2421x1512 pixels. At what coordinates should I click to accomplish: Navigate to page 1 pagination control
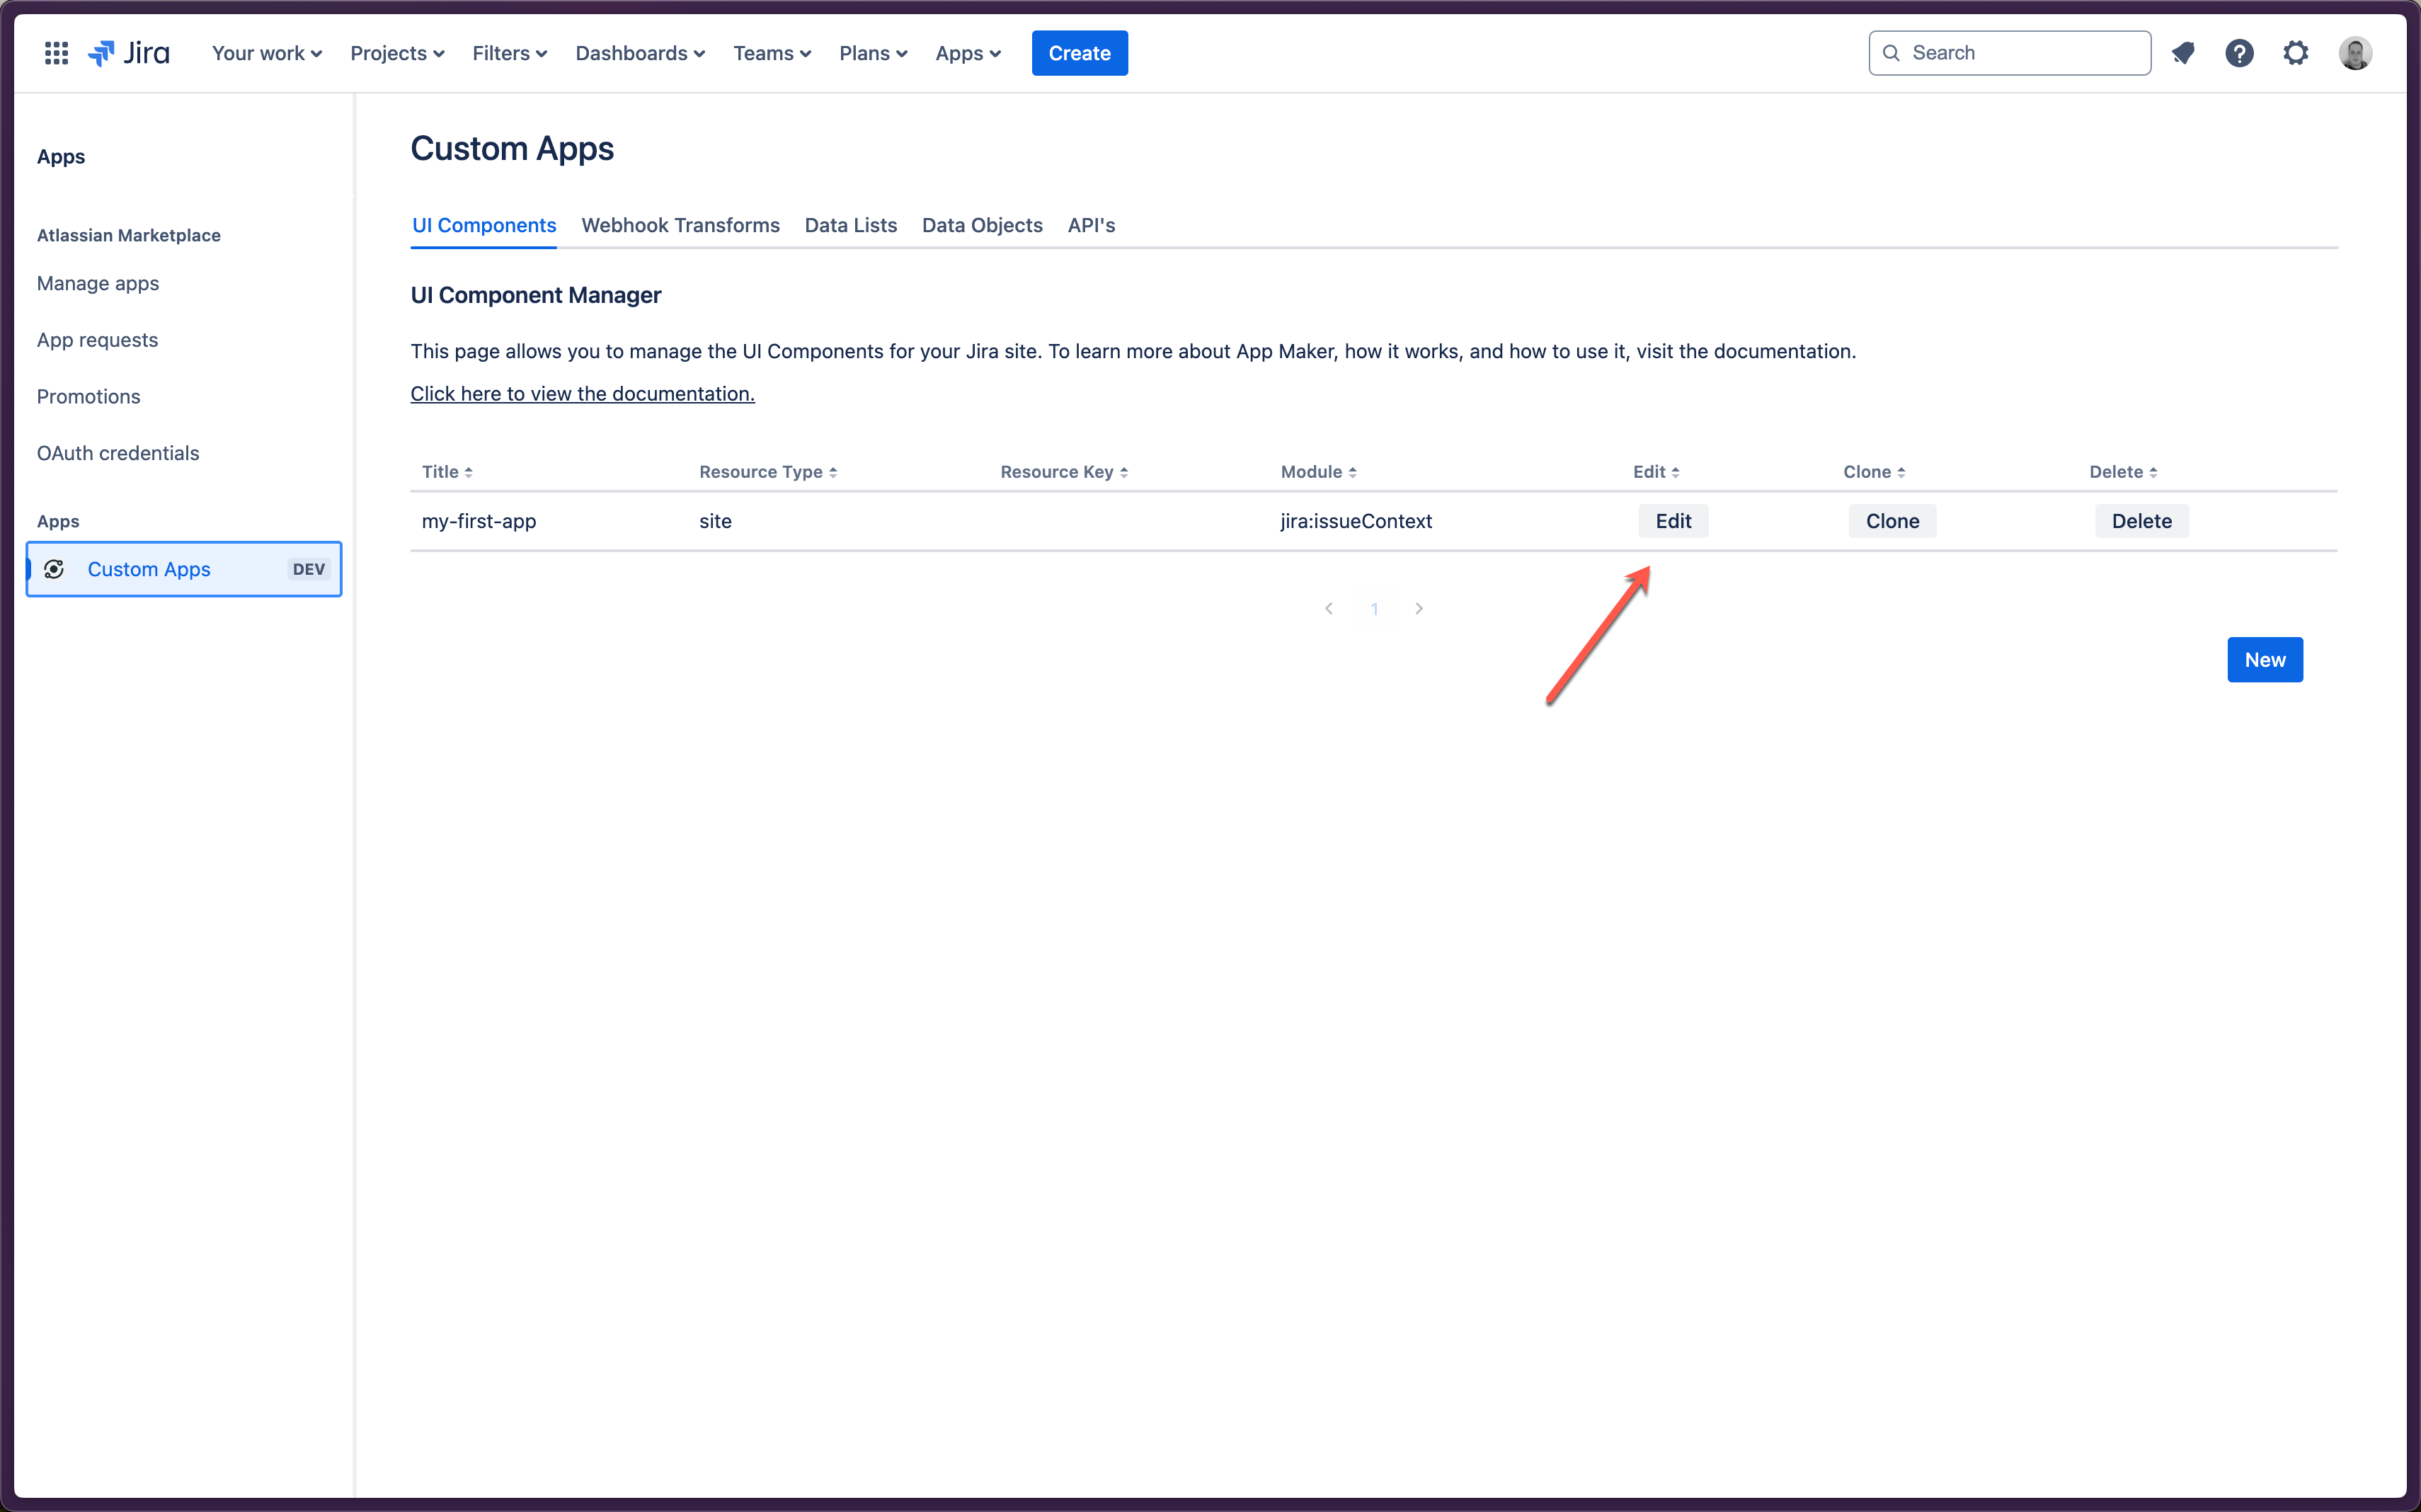click(x=1374, y=608)
